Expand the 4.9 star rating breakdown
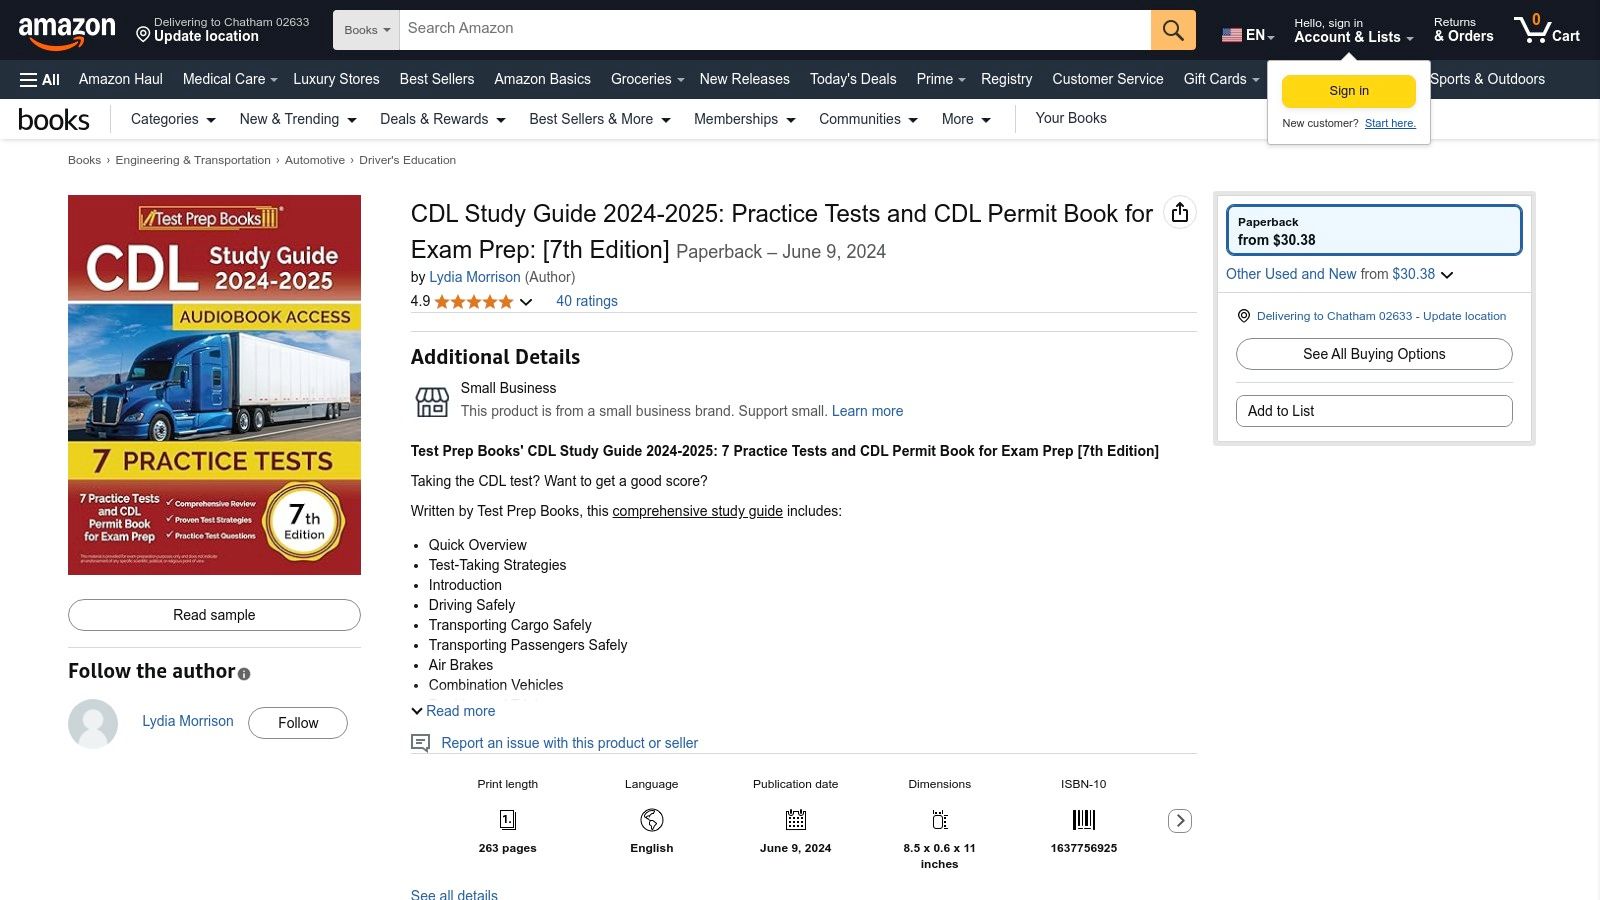This screenshot has height=900, width=1600. coord(526,301)
